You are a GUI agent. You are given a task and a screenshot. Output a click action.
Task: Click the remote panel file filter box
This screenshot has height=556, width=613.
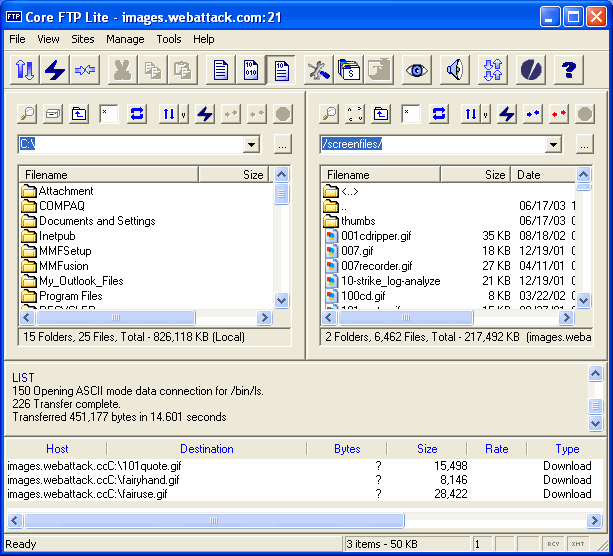tap(411, 114)
